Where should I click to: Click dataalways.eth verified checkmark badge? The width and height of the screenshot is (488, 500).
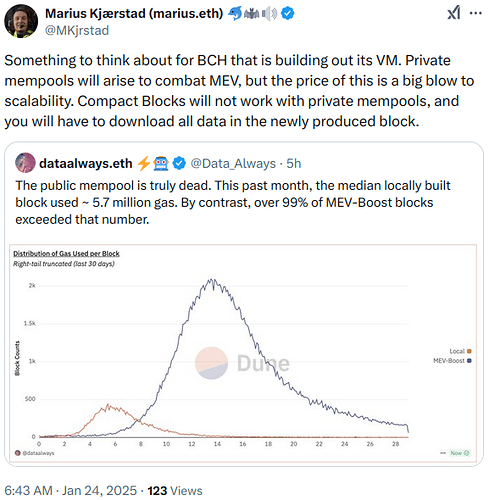pos(179,163)
